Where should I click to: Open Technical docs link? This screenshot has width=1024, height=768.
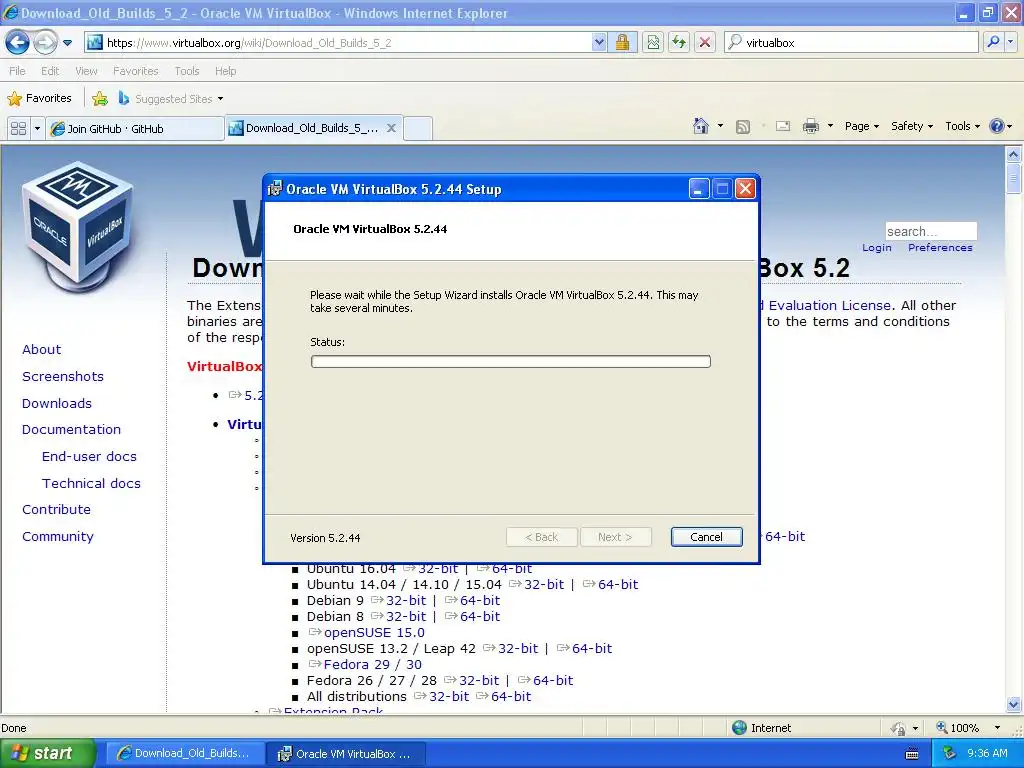(x=91, y=483)
